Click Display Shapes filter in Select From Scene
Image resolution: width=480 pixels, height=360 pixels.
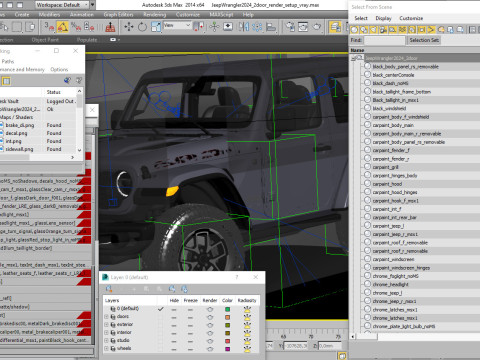[x=364, y=30]
